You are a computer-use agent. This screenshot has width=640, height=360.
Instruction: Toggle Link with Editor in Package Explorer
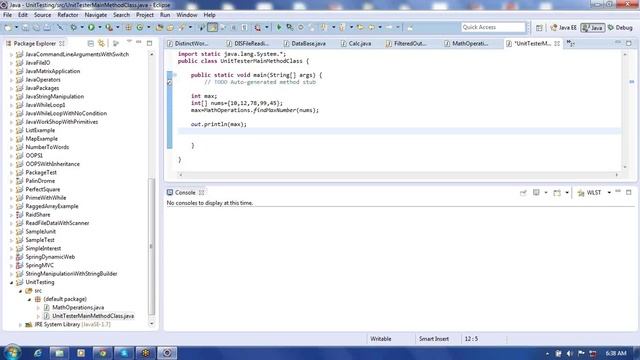pos(101,43)
